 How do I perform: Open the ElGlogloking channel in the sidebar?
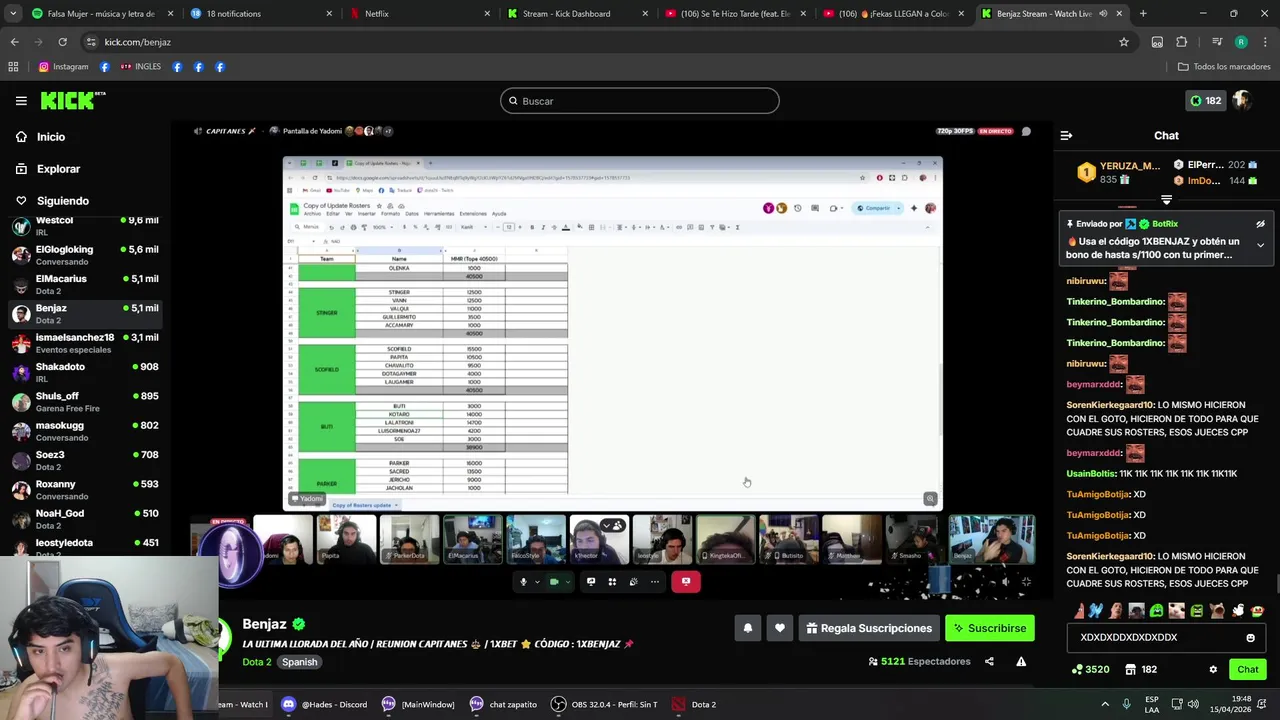point(84,254)
